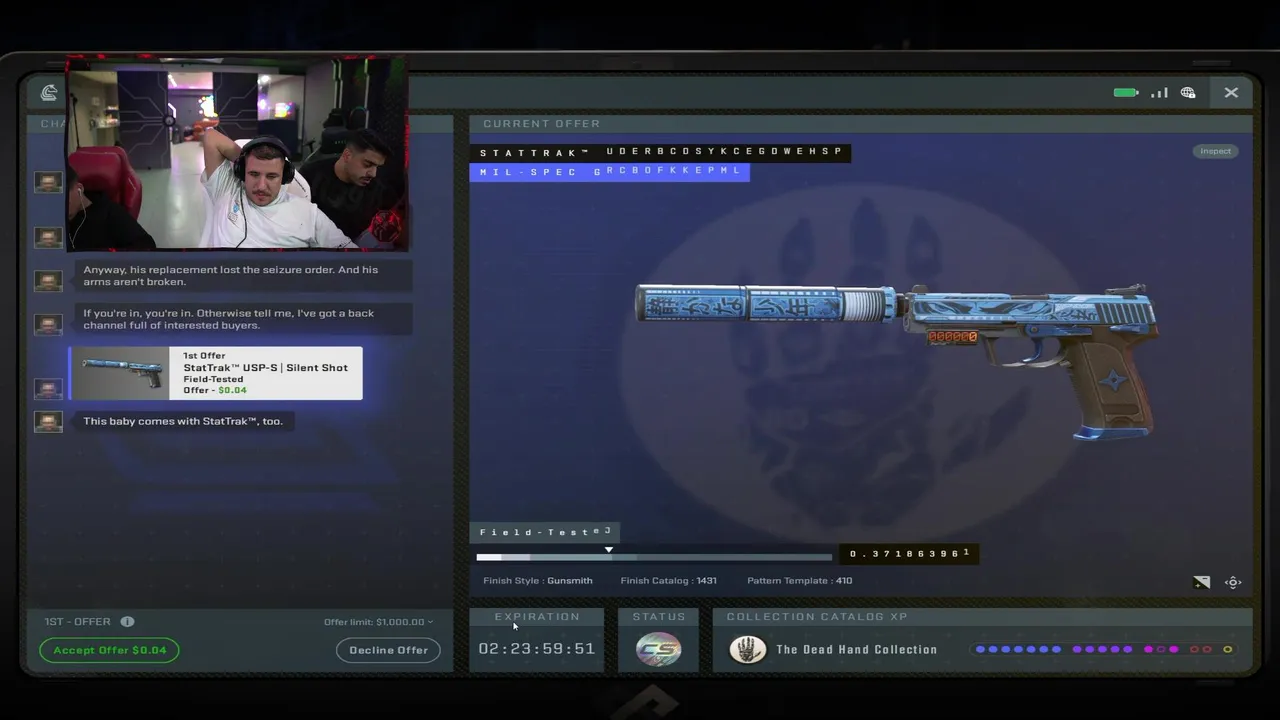Click the rotate view crosshair icon
The height and width of the screenshot is (720, 1280).
click(x=1233, y=582)
